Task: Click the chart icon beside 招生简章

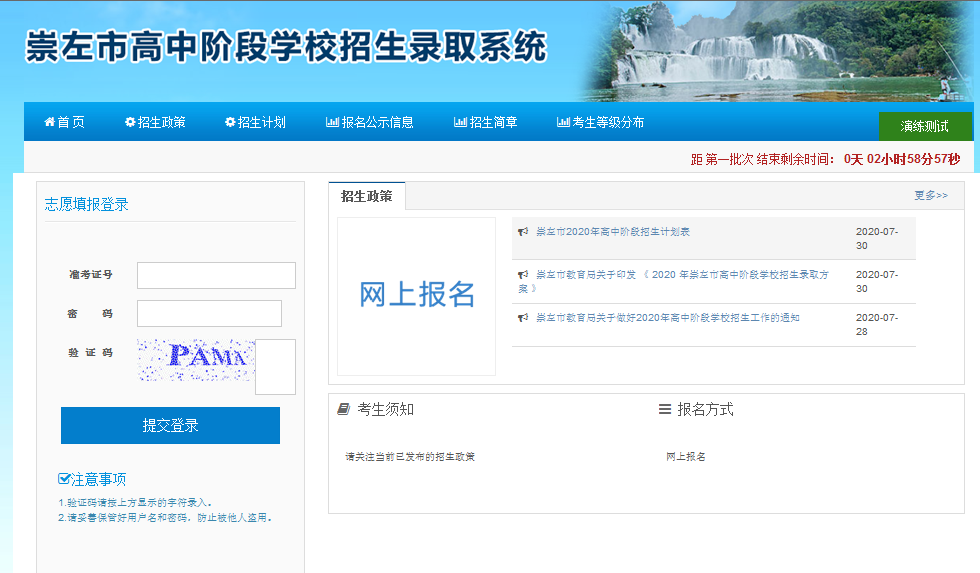Action: point(460,122)
